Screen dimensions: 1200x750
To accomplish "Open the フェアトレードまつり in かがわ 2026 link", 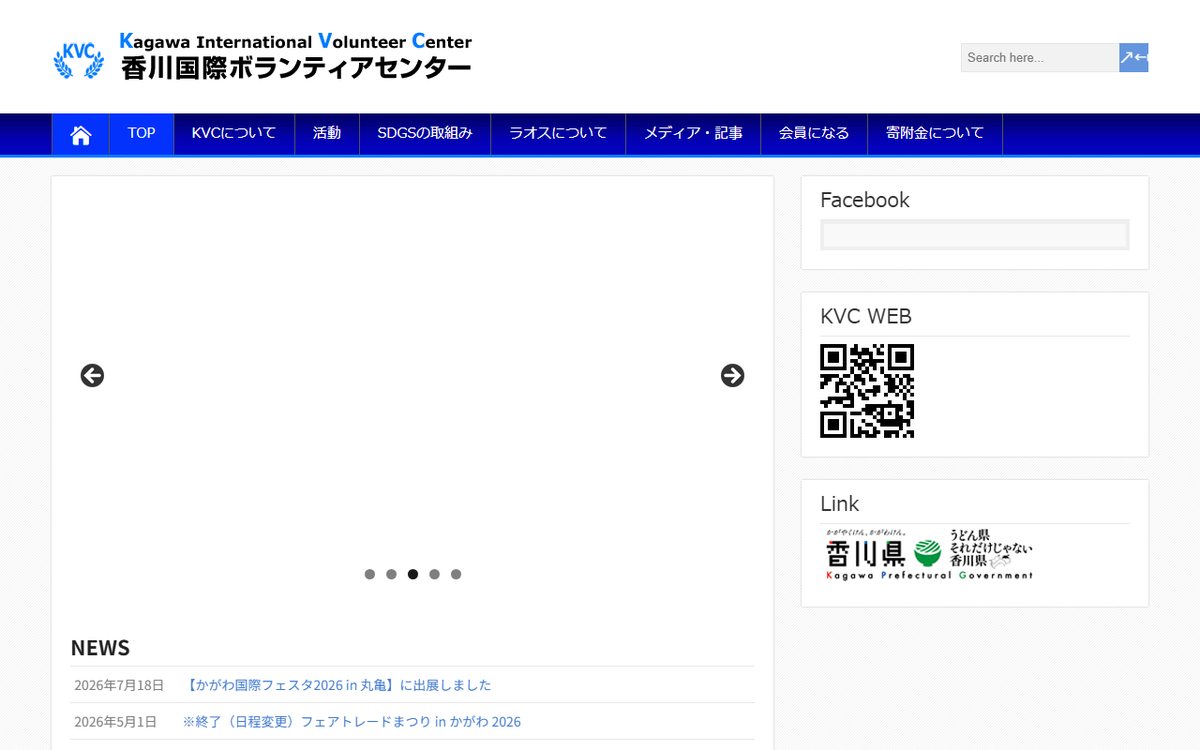I will pyautogui.click(x=351, y=722).
